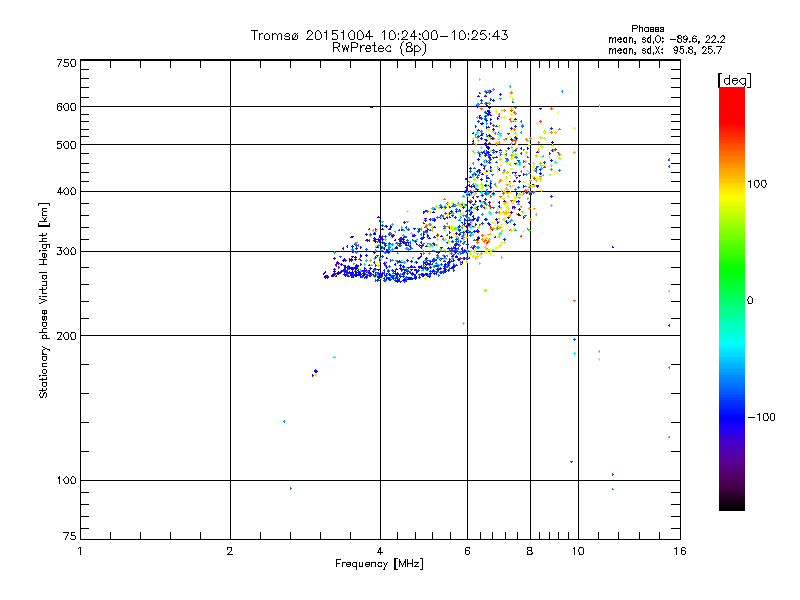Click the "[deg]" colorbar label
The height and width of the screenshot is (600, 800).
[x=734, y=80]
